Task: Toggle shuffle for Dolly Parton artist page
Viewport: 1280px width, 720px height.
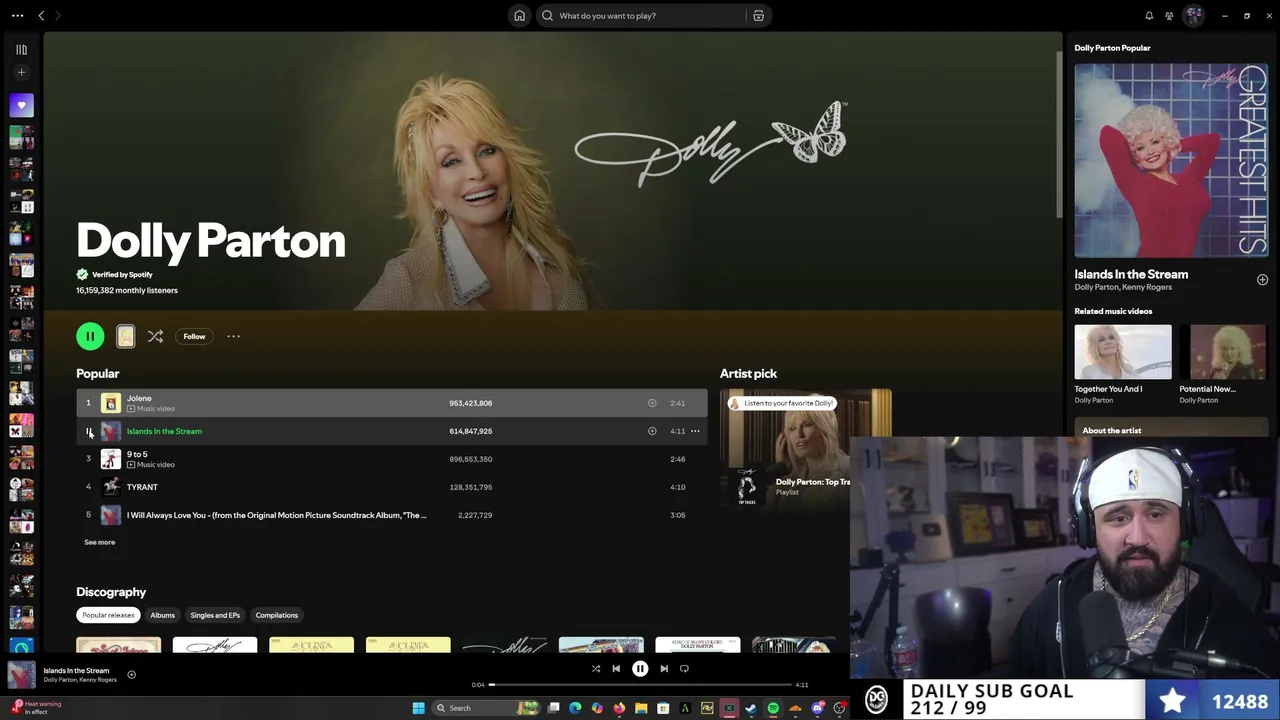Action: 155,336
